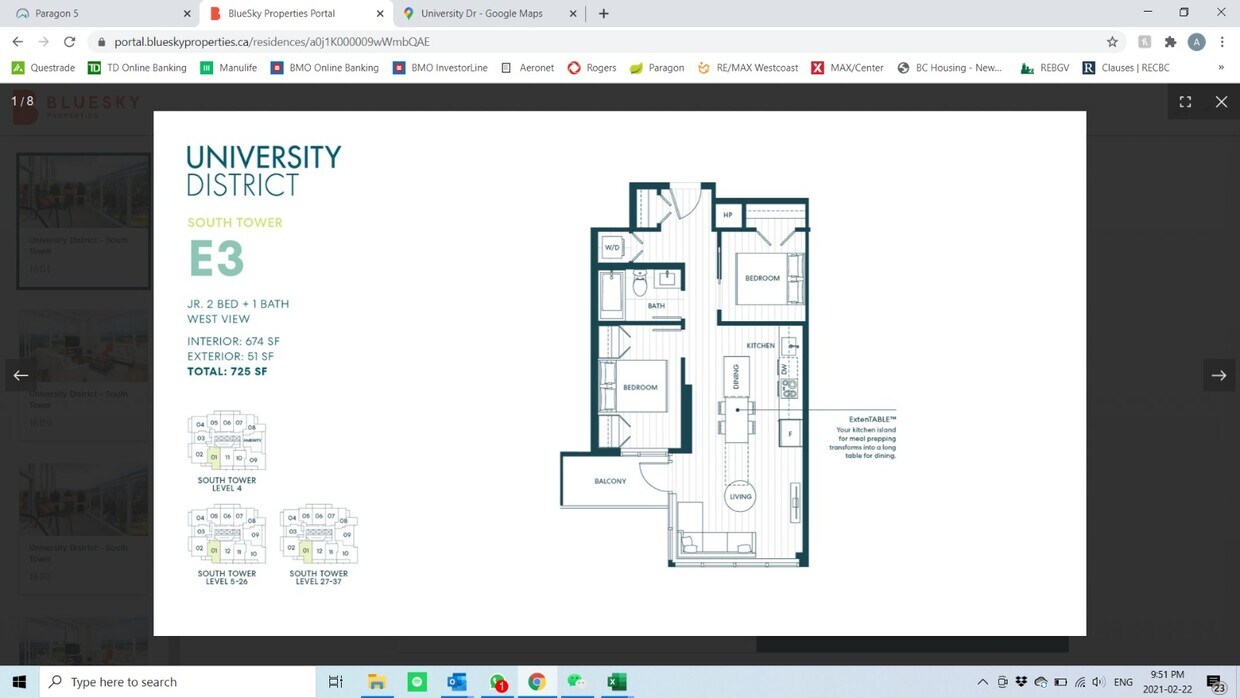This screenshot has width=1240, height=698.
Task: Expand hidden system tray icons
Action: coord(982,682)
